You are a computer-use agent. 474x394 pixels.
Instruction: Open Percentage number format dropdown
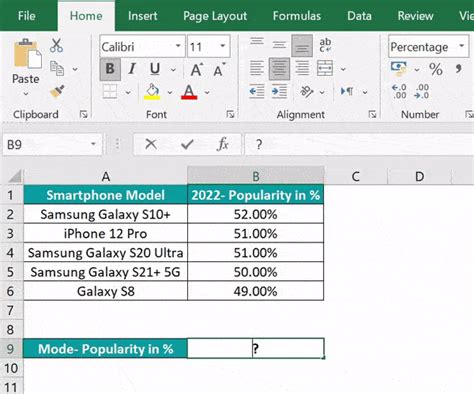pos(462,46)
